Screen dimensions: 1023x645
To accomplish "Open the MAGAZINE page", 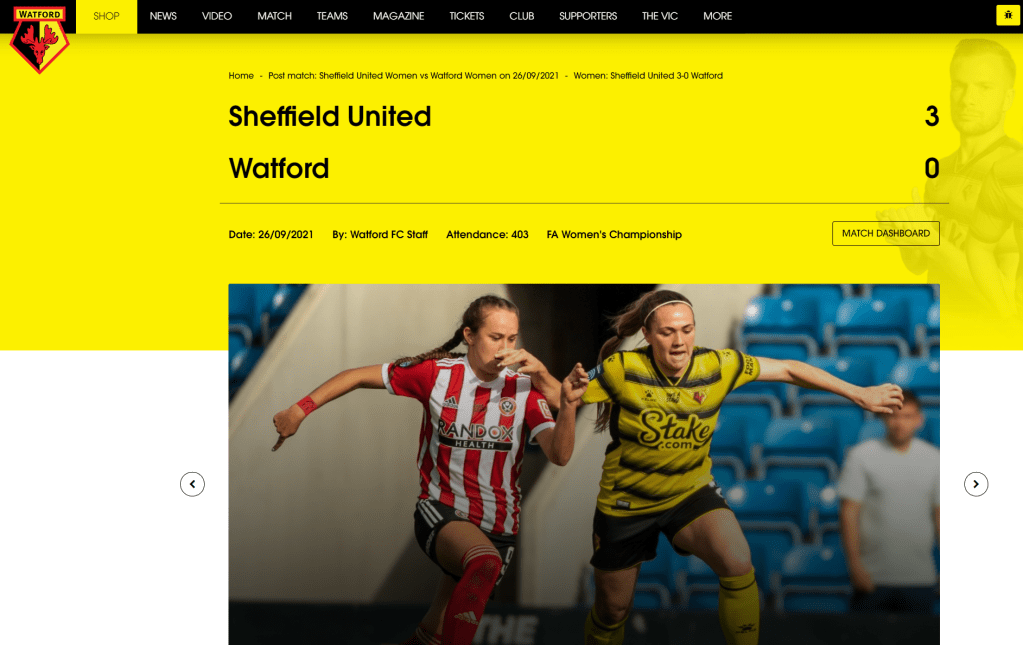I will click(399, 16).
